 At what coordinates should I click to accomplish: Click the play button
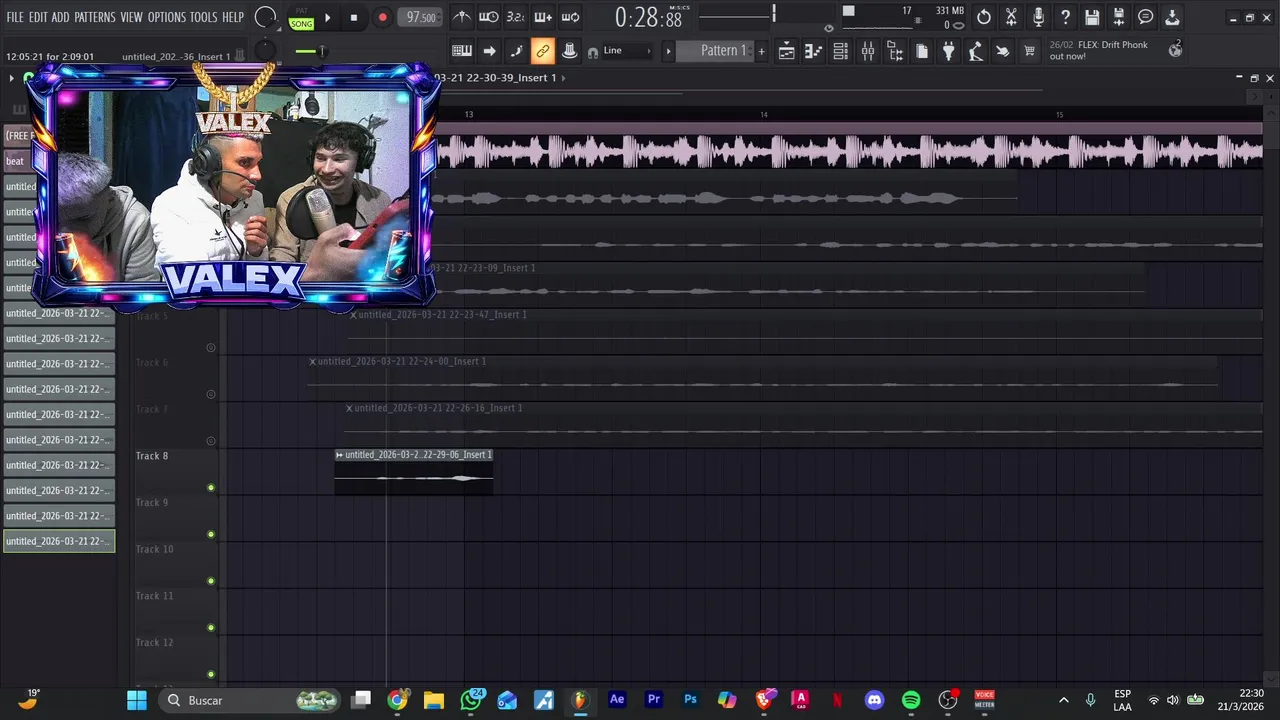[327, 18]
